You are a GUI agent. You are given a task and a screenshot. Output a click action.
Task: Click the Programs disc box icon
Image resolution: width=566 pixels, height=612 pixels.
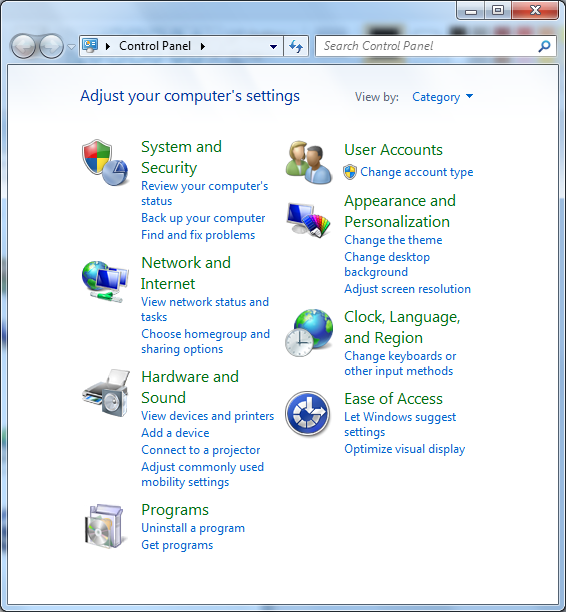[x=104, y=527]
